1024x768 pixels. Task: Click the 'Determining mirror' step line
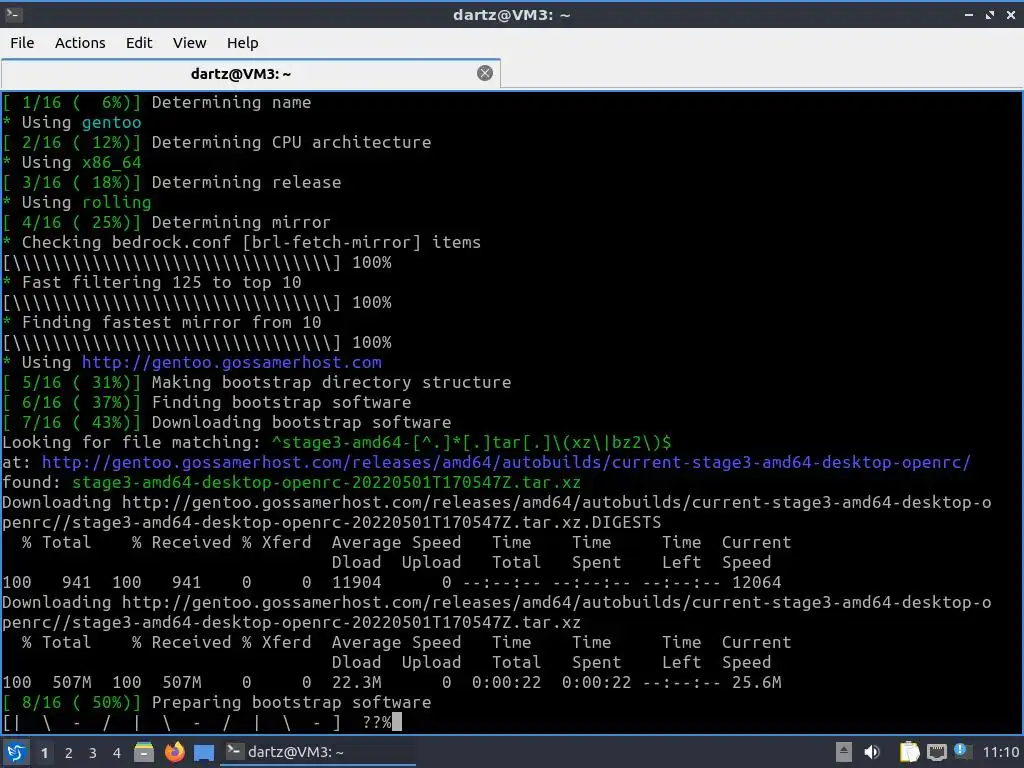tap(167, 222)
